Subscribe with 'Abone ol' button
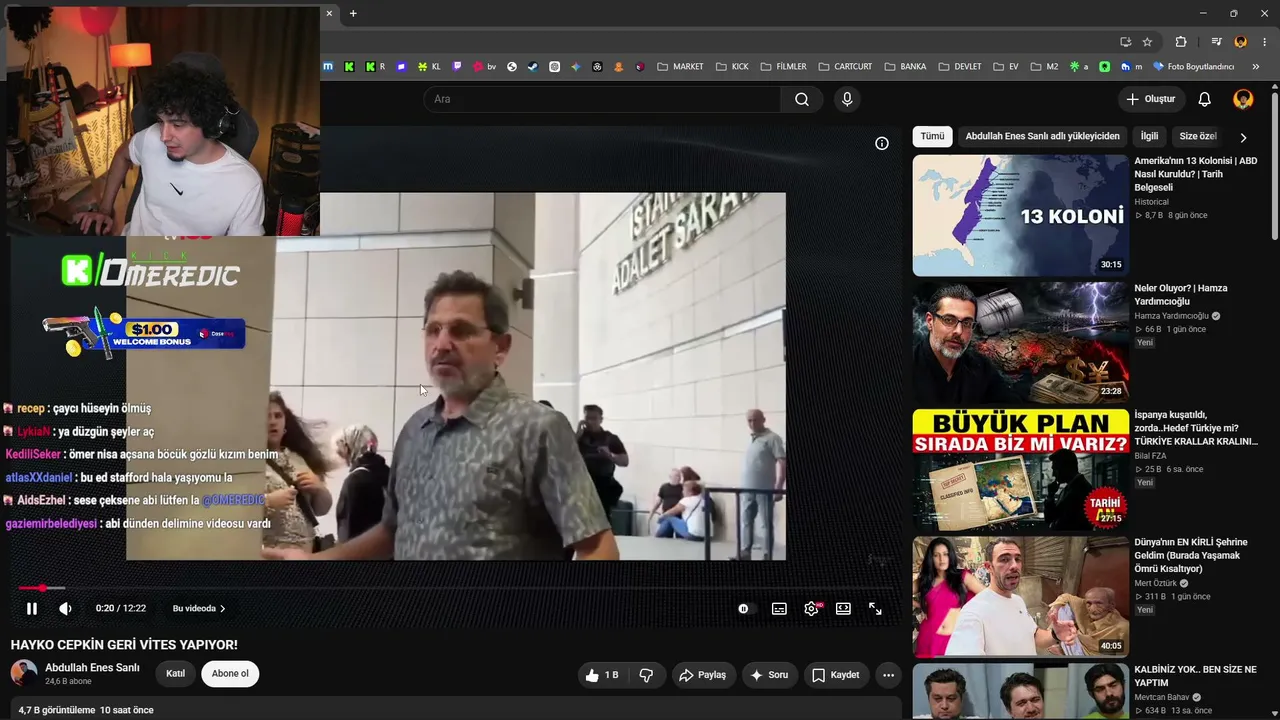 [230, 673]
